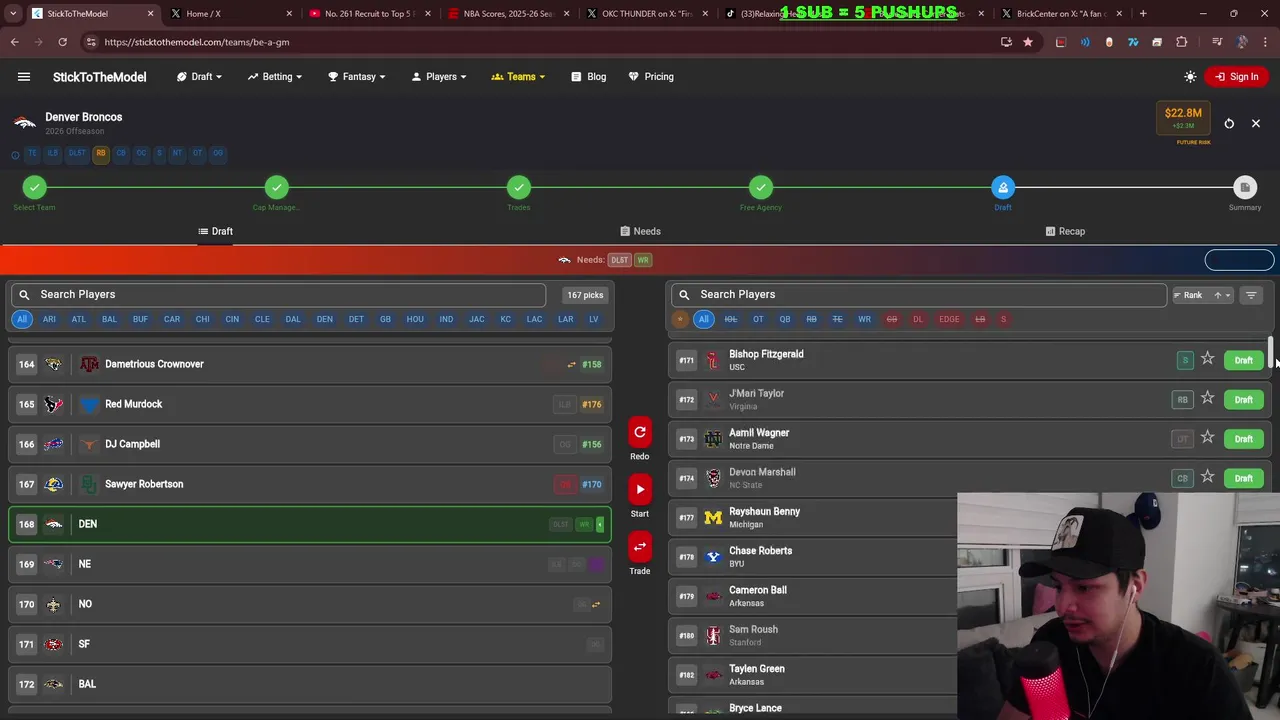This screenshot has width=1280, height=720.
Task: Click the Michigan logo beside Rayshaun Benny
Action: (713, 517)
